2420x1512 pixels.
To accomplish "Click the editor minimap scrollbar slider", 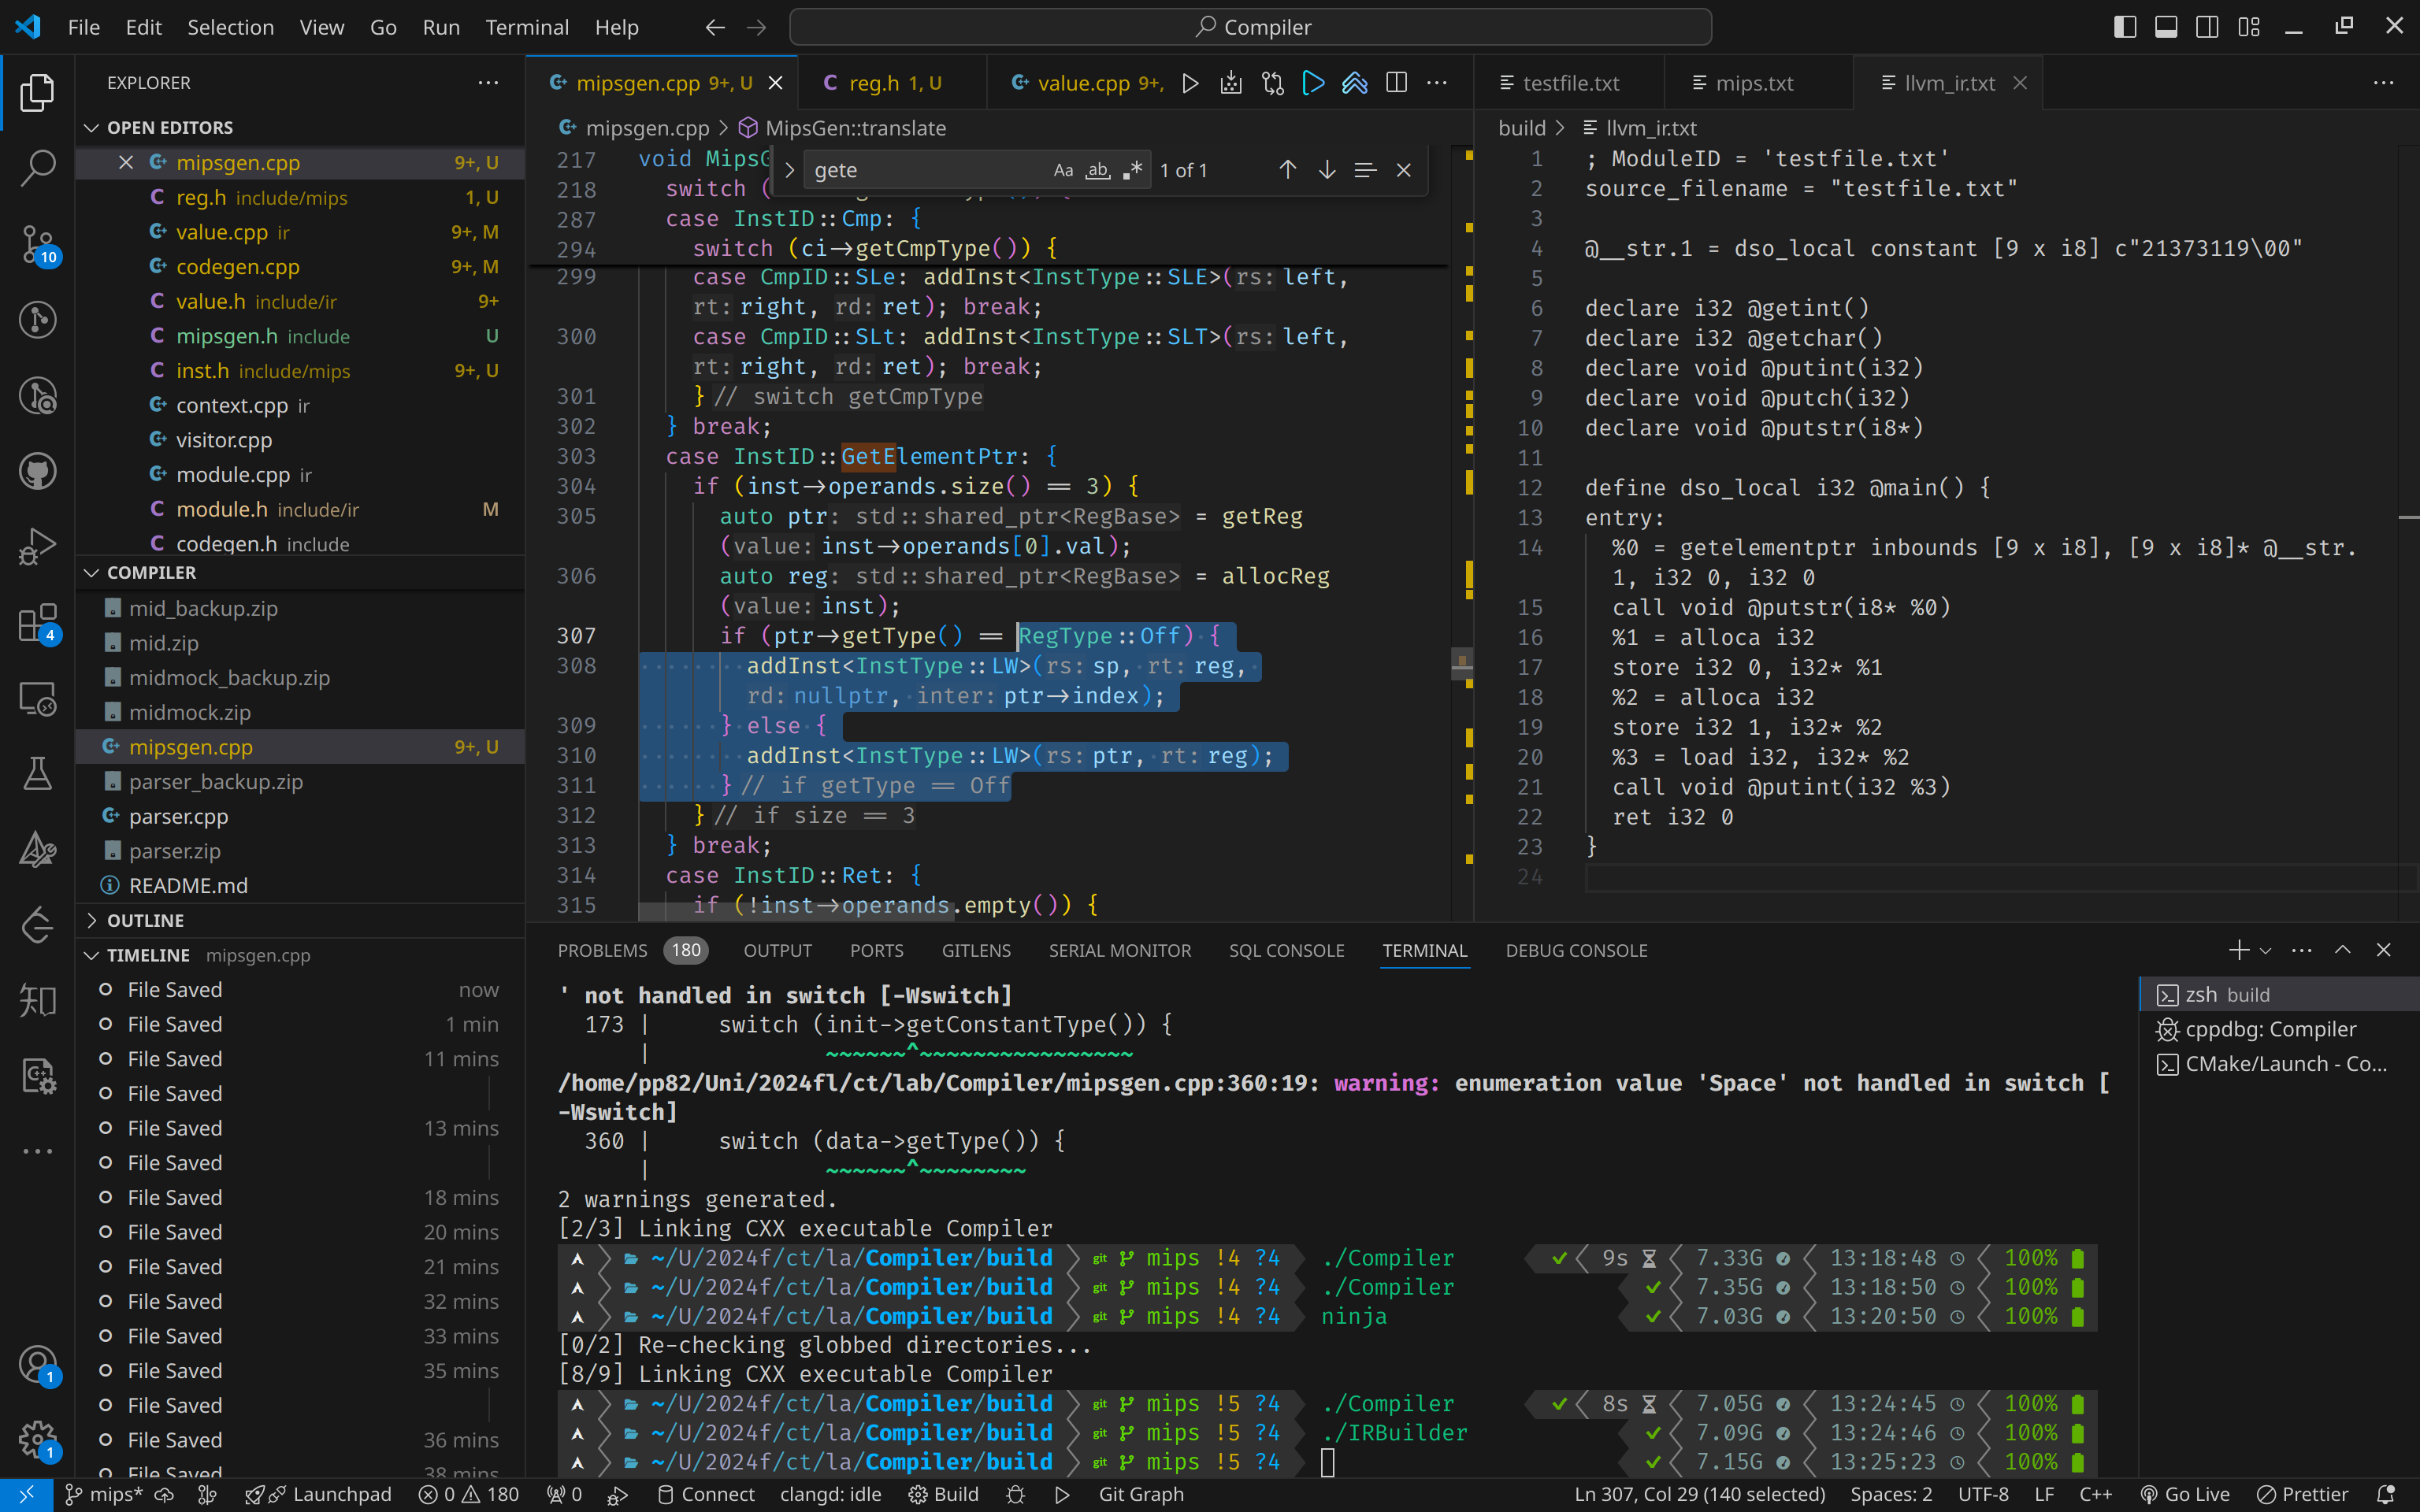I will (x=1462, y=665).
